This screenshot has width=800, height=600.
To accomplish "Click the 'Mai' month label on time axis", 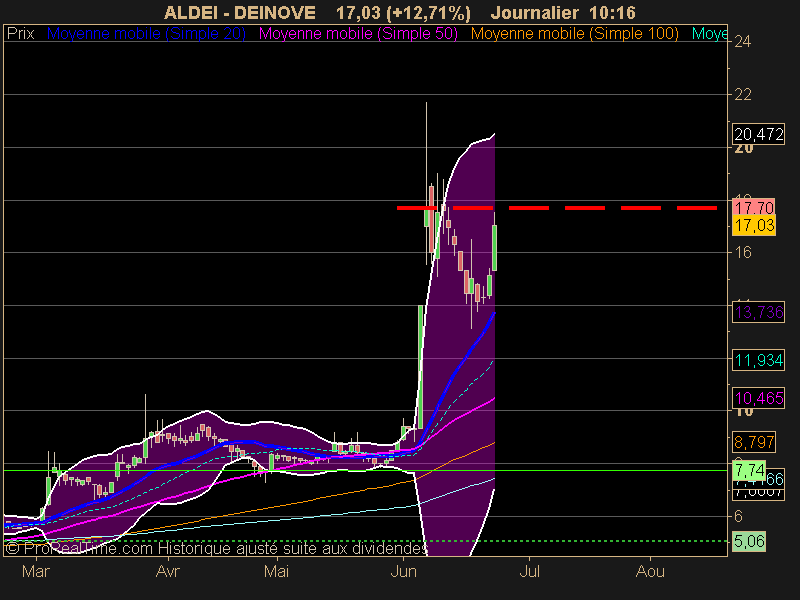I will click(x=276, y=571).
